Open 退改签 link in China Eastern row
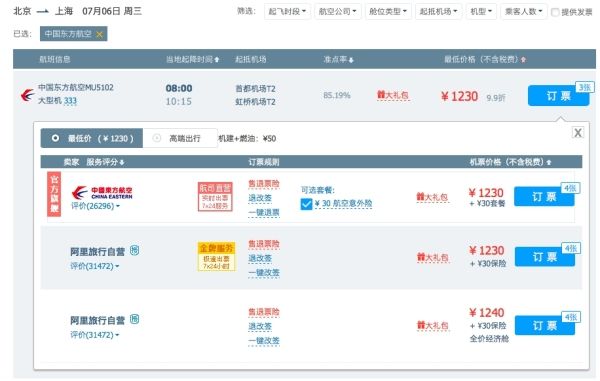 260,198
